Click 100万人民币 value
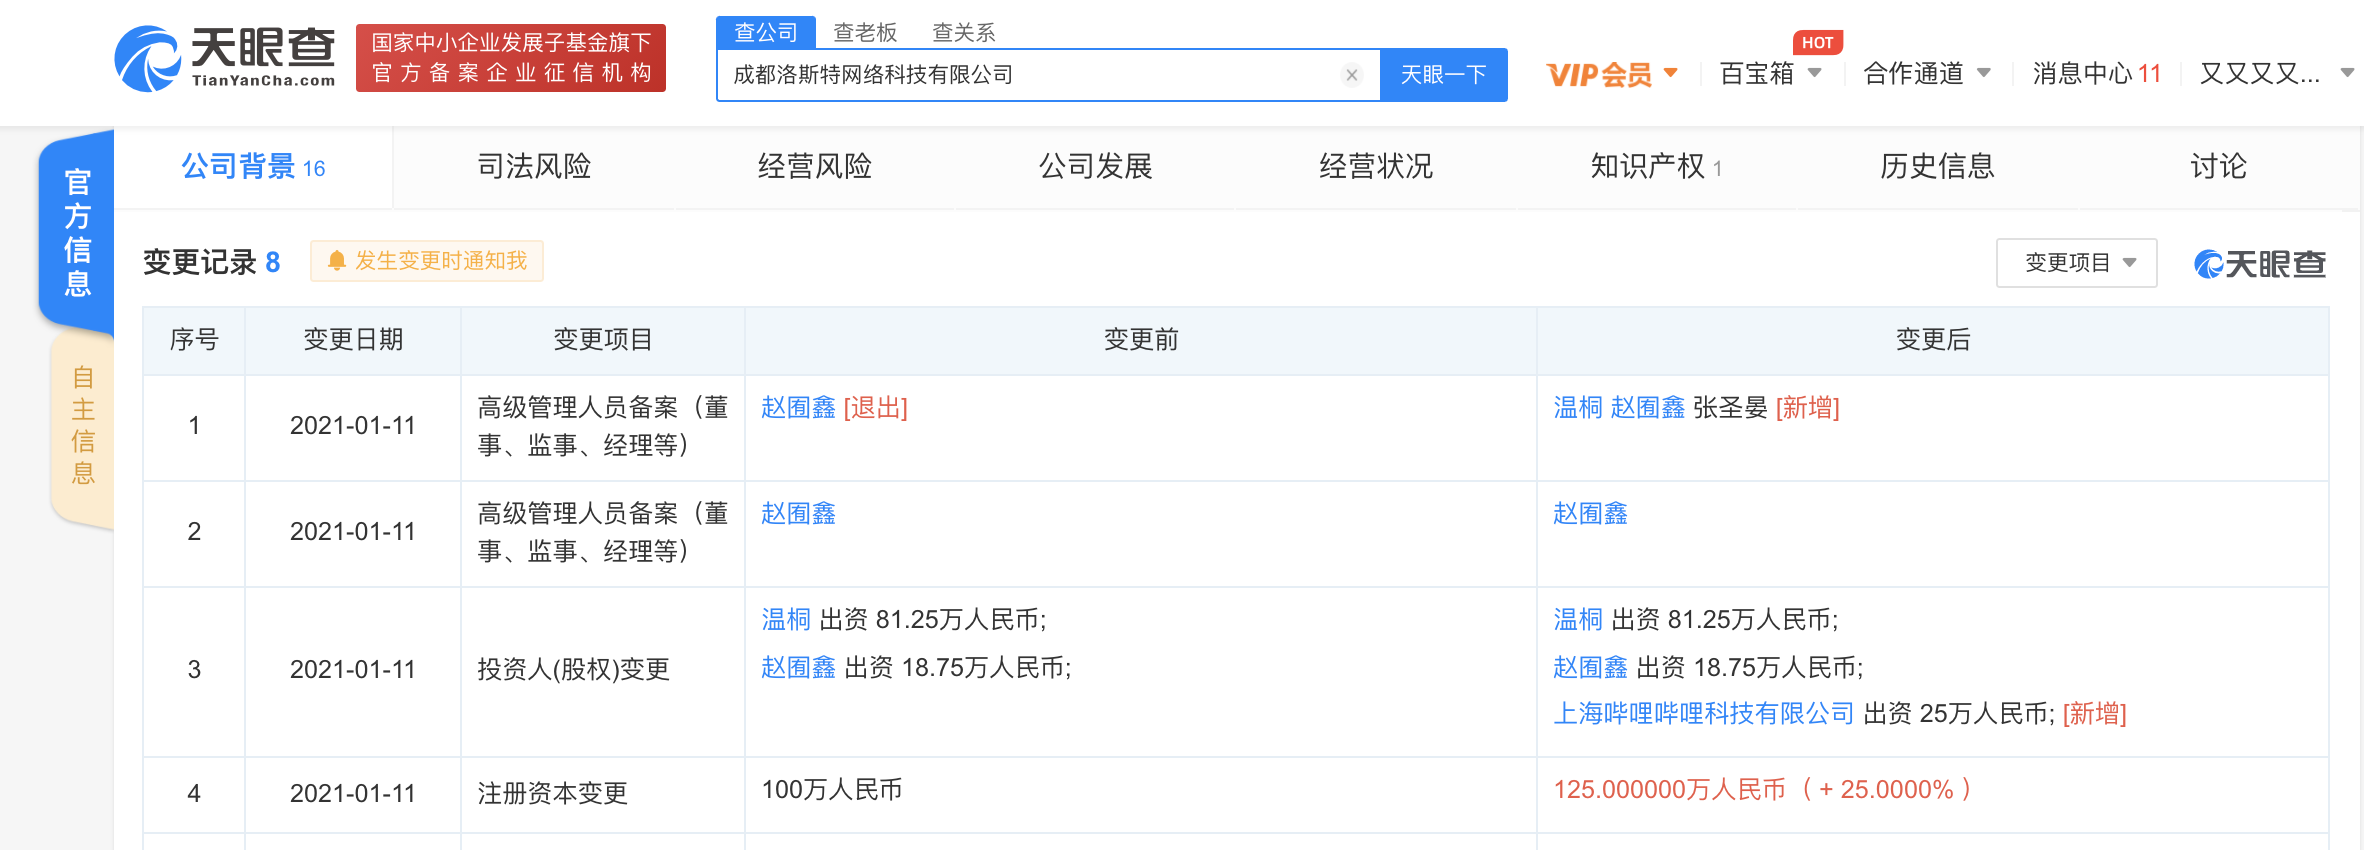 (x=832, y=790)
